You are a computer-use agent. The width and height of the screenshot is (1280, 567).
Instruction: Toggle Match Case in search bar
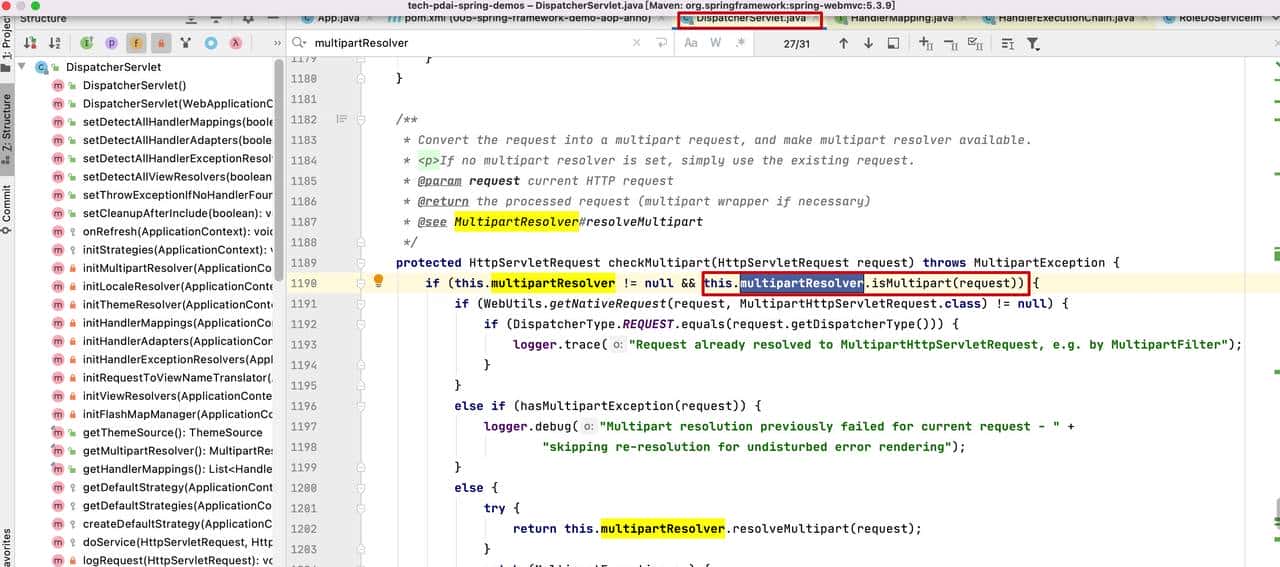coord(691,43)
